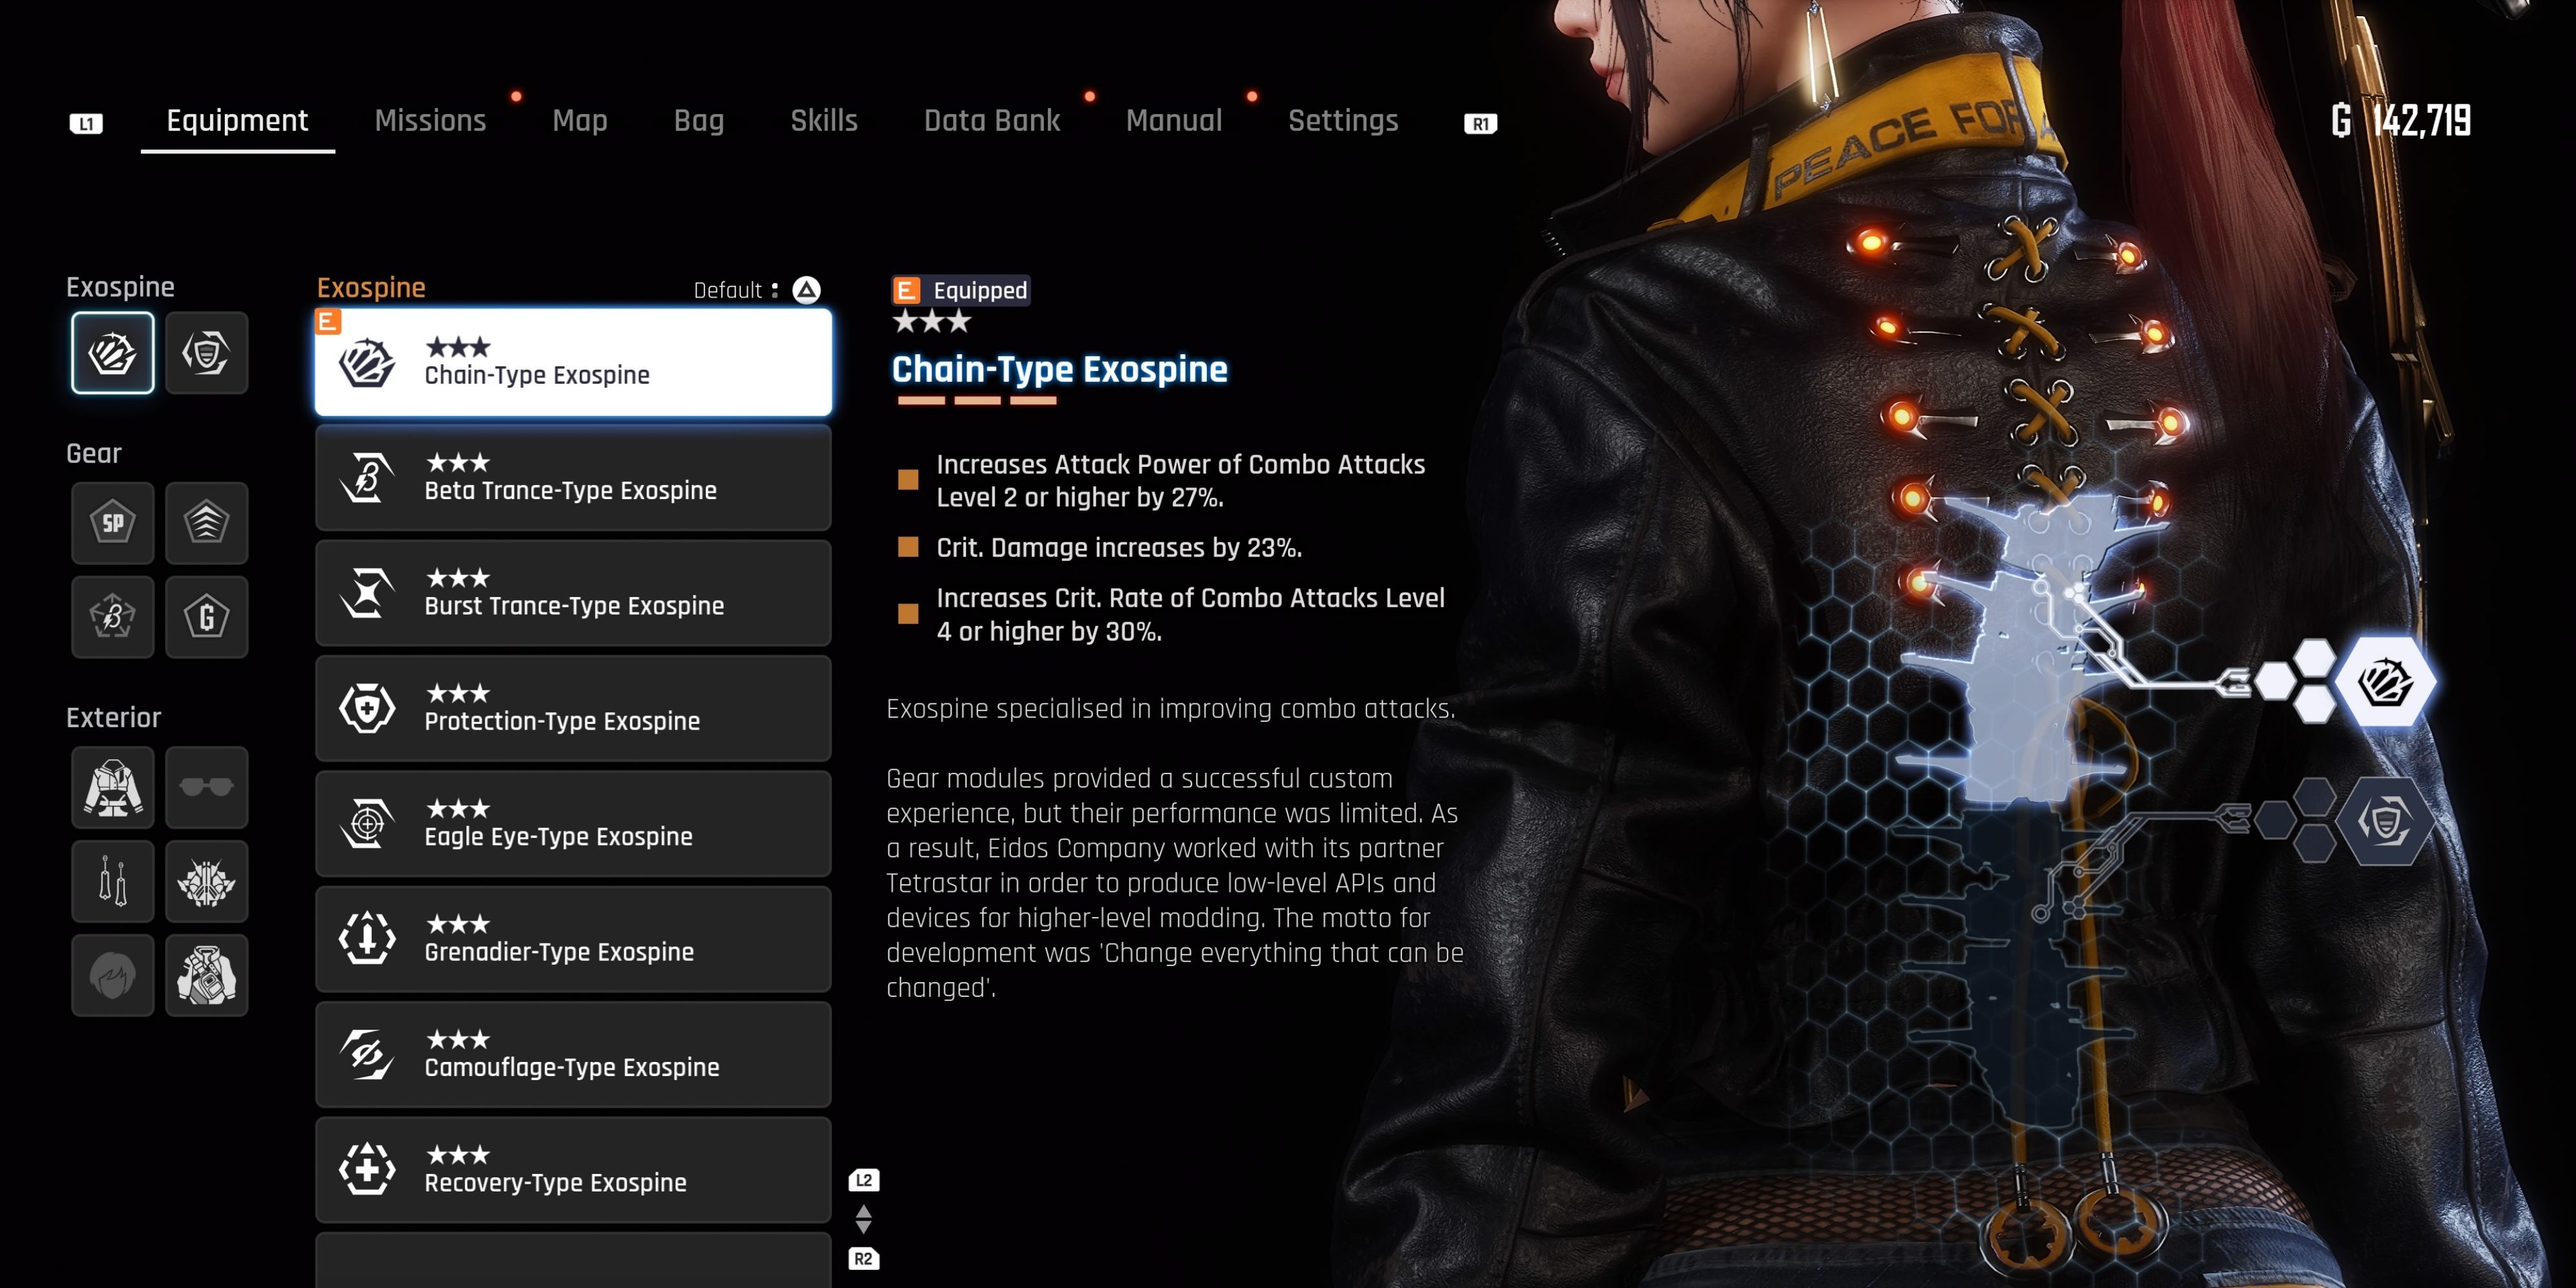Click the R1 next-tab button
Image resolution: width=2576 pixels, height=1288 pixels.
(1480, 123)
